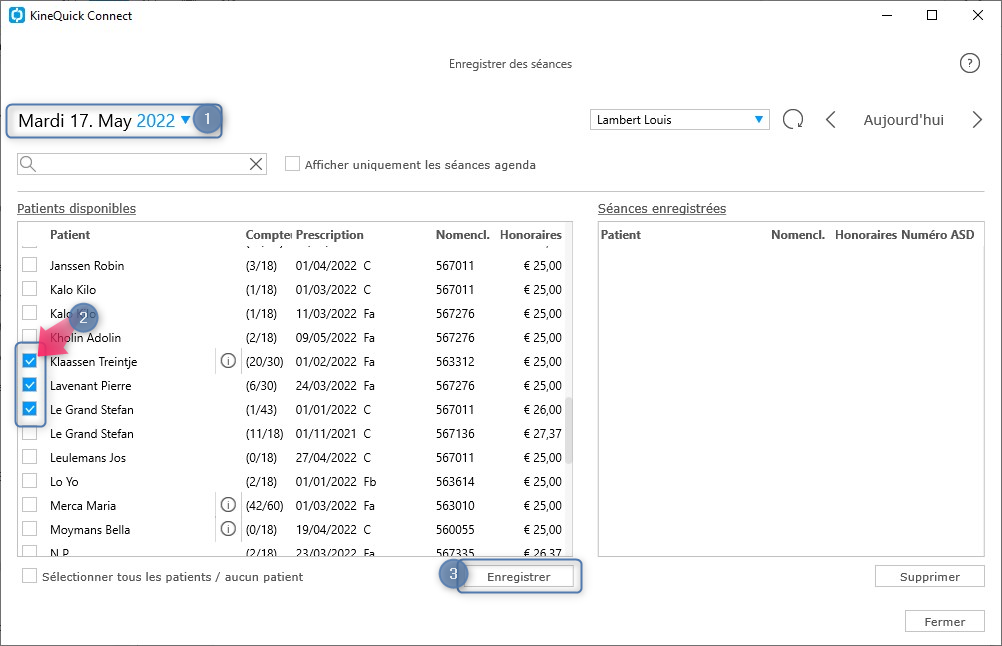This screenshot has height=646, width=1002.
Task: Uncheck Le Grand Stefan (1/43)
Action: click(29, 409)
